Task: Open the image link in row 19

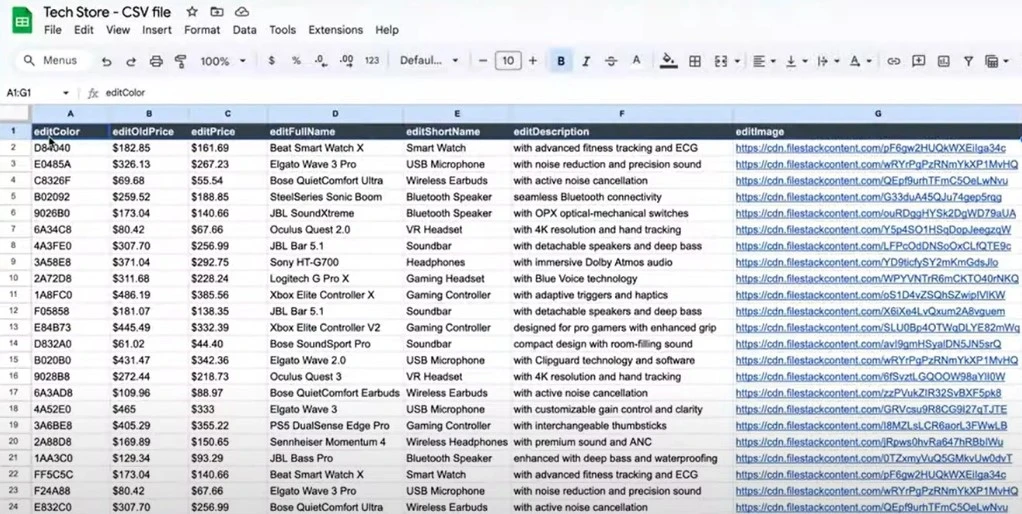Action: 871,425
